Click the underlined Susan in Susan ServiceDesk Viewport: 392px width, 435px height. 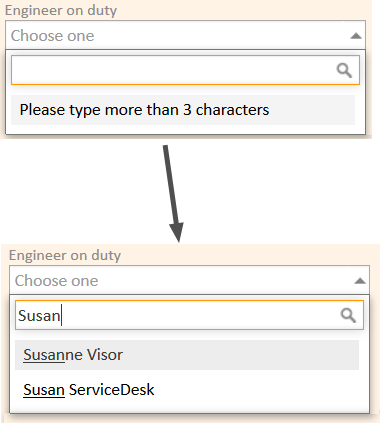pyautogui.click(x=44, y=390)
